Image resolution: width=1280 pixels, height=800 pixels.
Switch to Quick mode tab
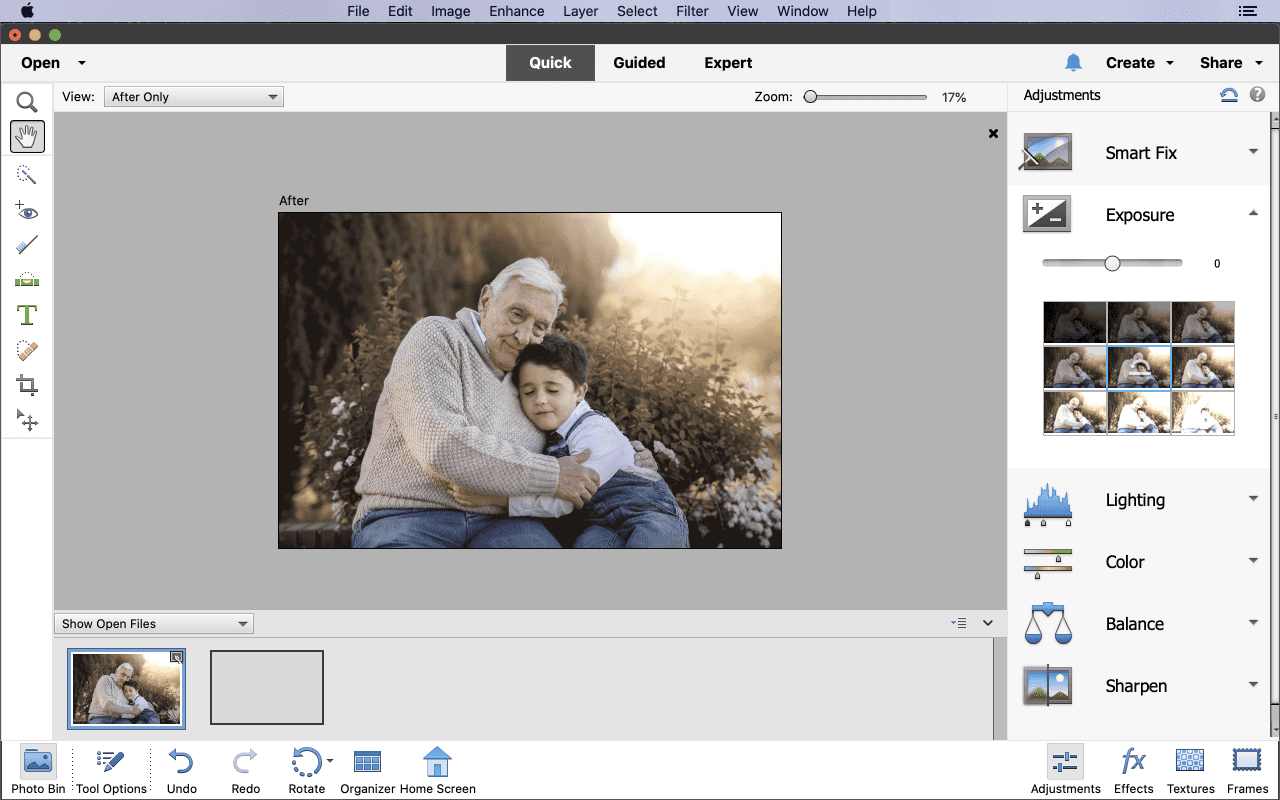[x=550, y=62]
